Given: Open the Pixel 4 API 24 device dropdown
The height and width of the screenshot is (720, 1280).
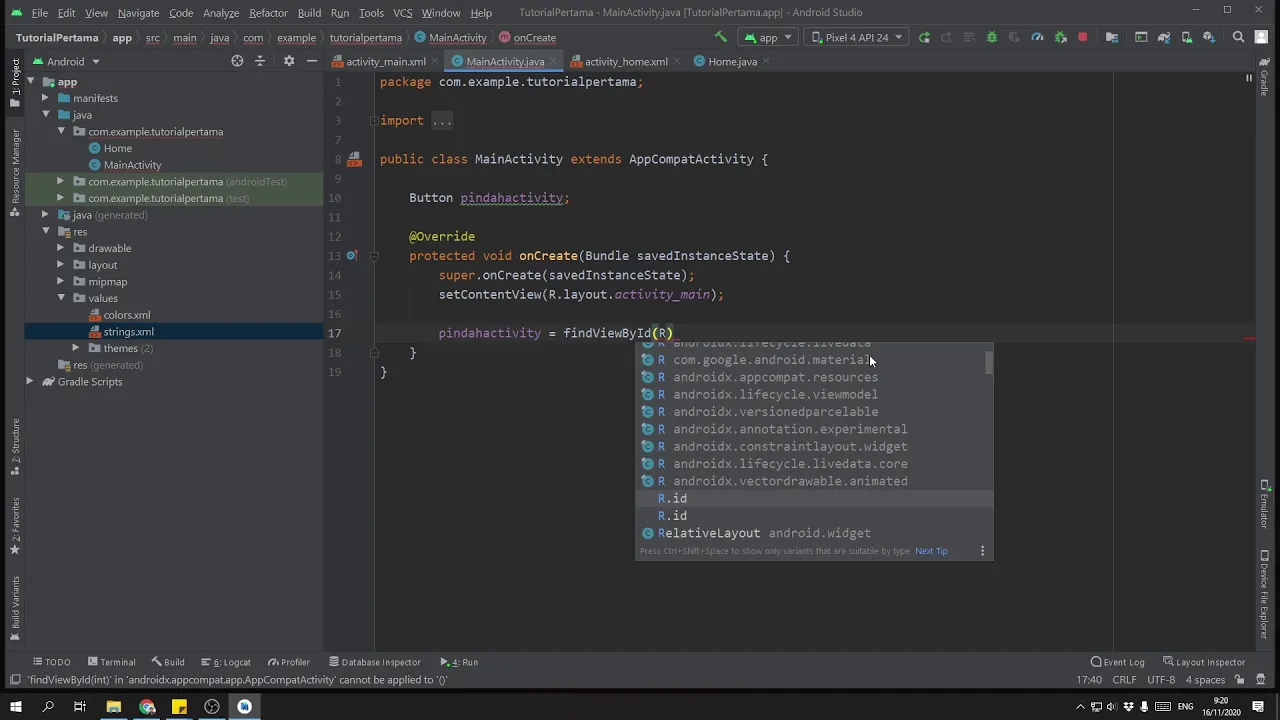Looking at the screenshot, I should [x=856, y=37].
